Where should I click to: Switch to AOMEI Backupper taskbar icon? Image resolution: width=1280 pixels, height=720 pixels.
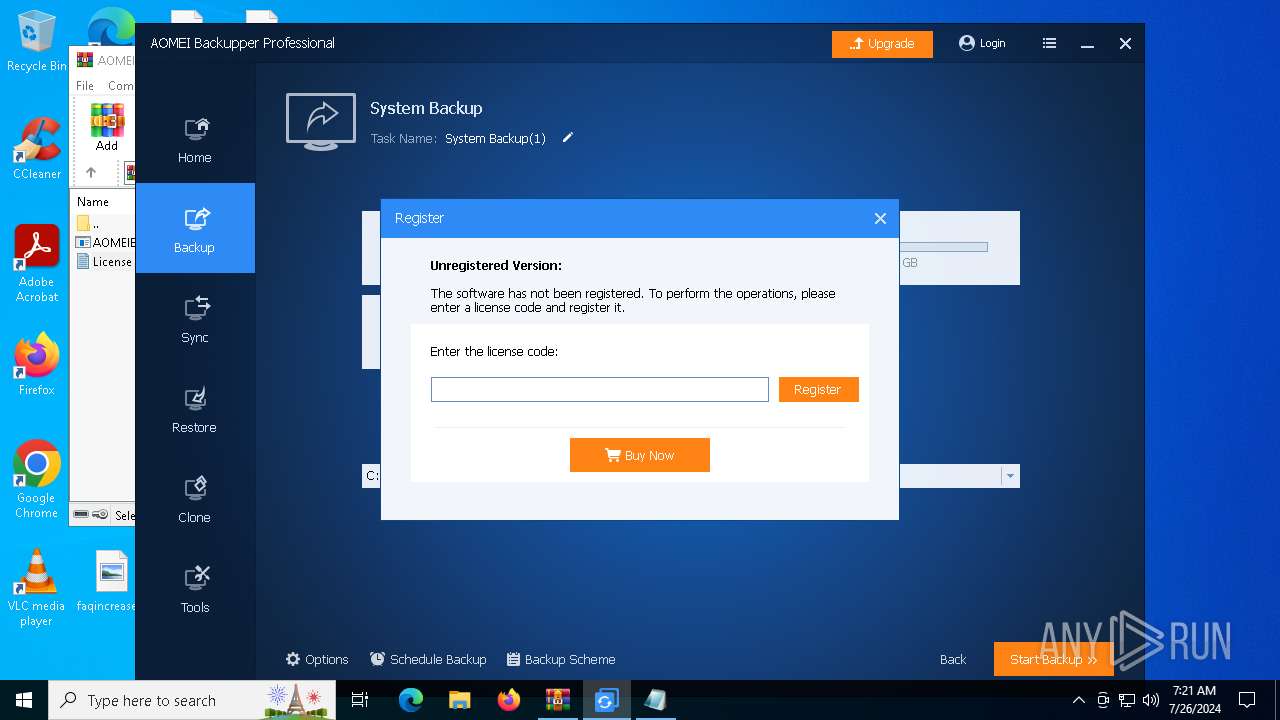[x=606, y=700]
